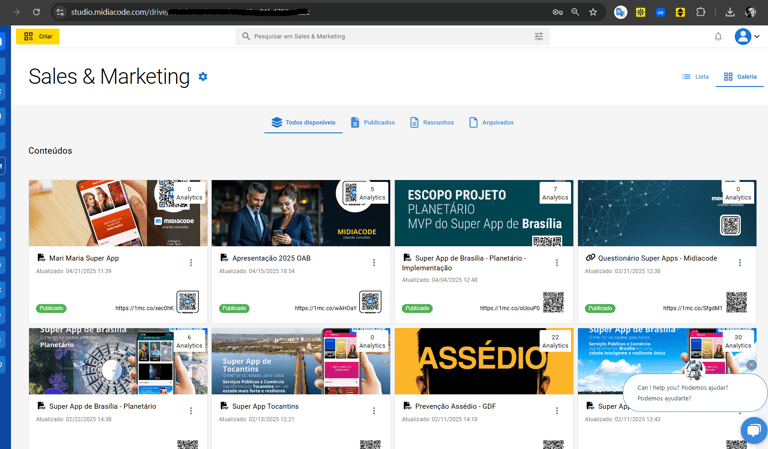Switch to Lista view
Screen dimensions: 768x449
(696, 76)
